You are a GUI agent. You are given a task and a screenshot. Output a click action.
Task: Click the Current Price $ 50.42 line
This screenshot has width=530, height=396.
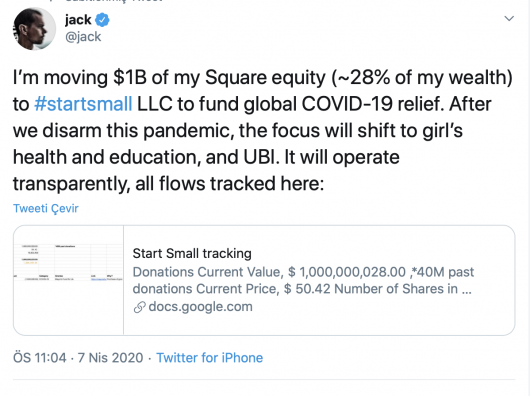click(x=302, y=289)
